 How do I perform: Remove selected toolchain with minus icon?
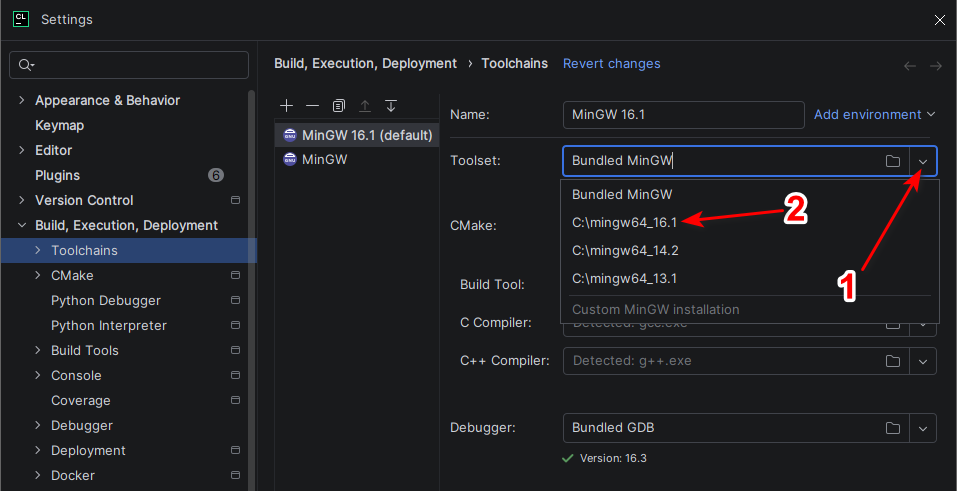[312, 106]
